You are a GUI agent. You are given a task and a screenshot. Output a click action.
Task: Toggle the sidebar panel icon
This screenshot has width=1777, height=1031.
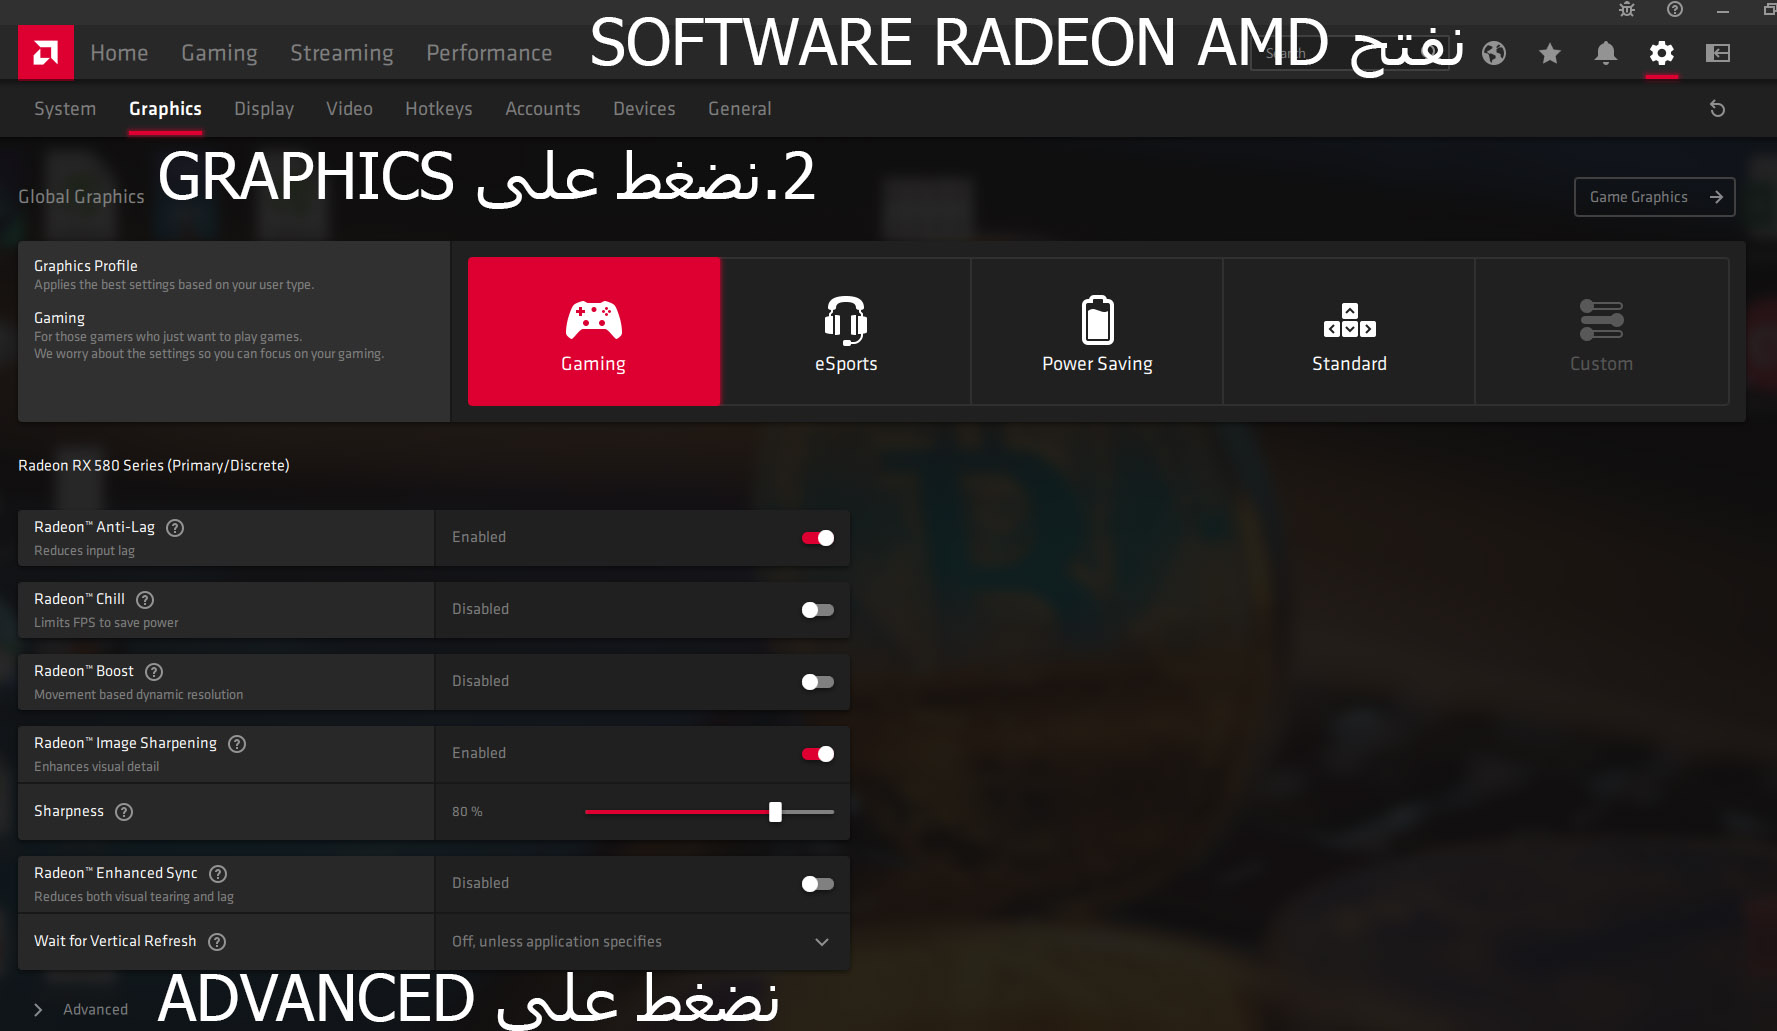1718,53
